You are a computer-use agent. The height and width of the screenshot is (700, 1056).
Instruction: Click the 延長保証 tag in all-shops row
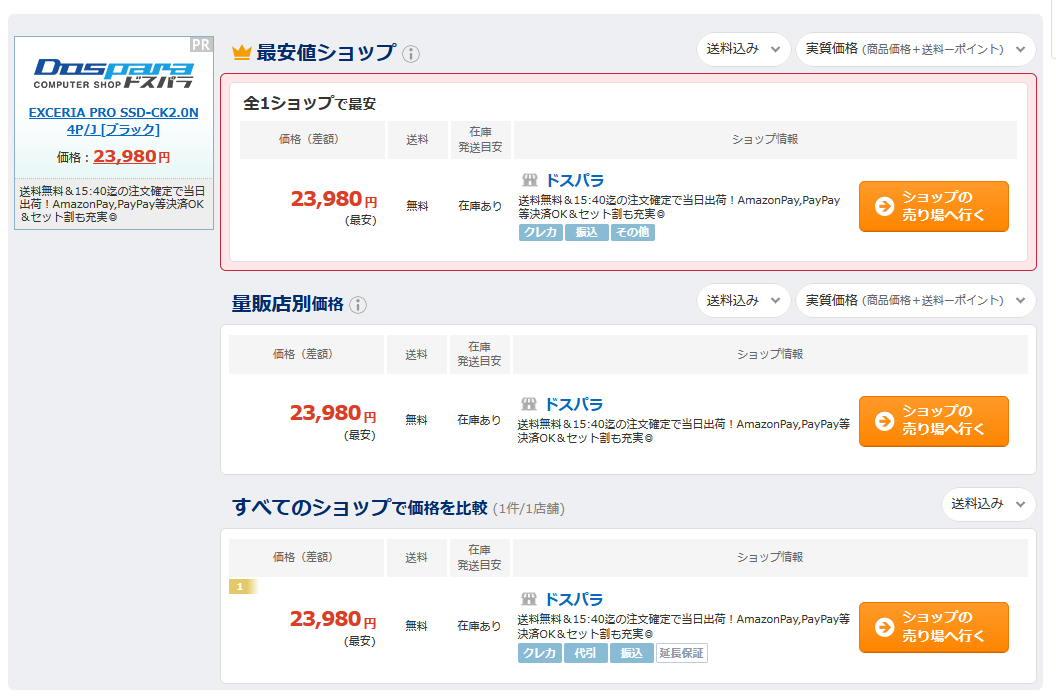[681, 653]
